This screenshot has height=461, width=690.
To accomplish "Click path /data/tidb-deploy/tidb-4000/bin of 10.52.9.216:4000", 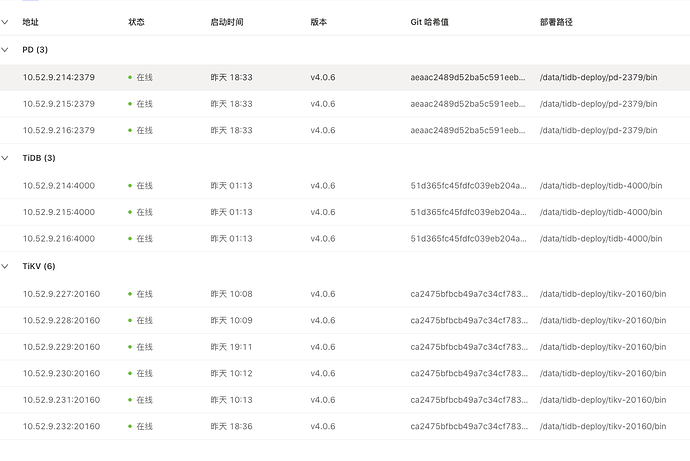I will tap(601, 238).
